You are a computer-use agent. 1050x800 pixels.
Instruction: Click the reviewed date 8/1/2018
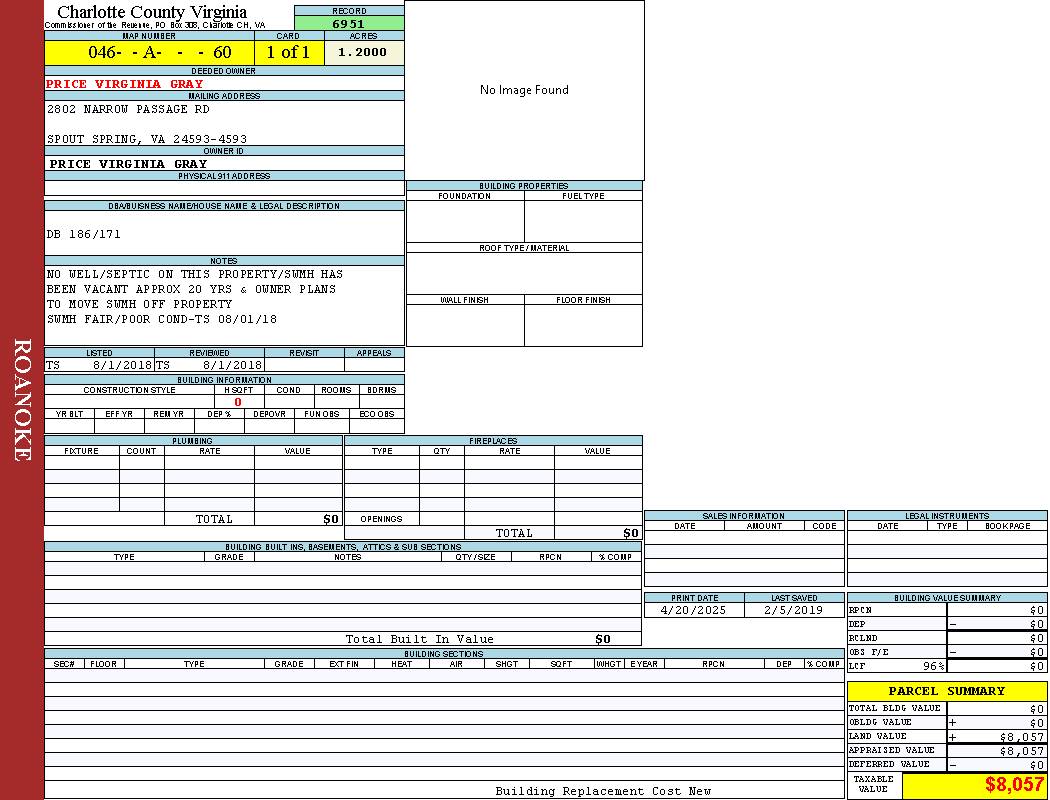click(x=232, y=365)
